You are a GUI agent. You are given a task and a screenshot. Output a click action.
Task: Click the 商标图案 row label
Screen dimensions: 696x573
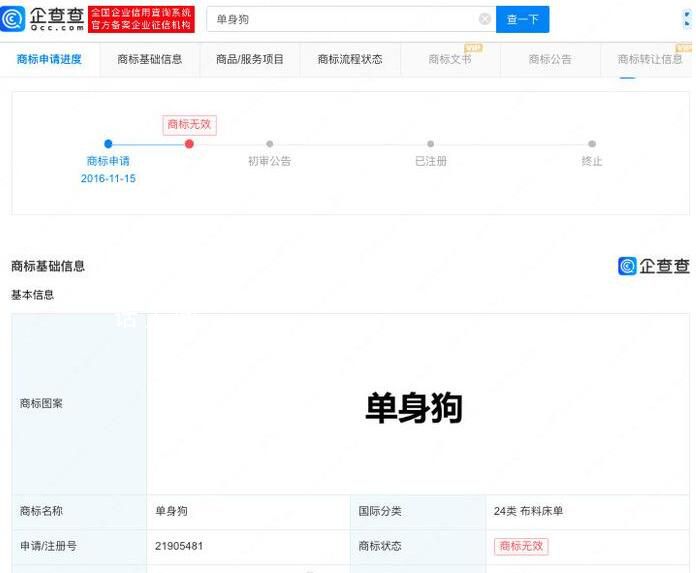click(41, 403)
